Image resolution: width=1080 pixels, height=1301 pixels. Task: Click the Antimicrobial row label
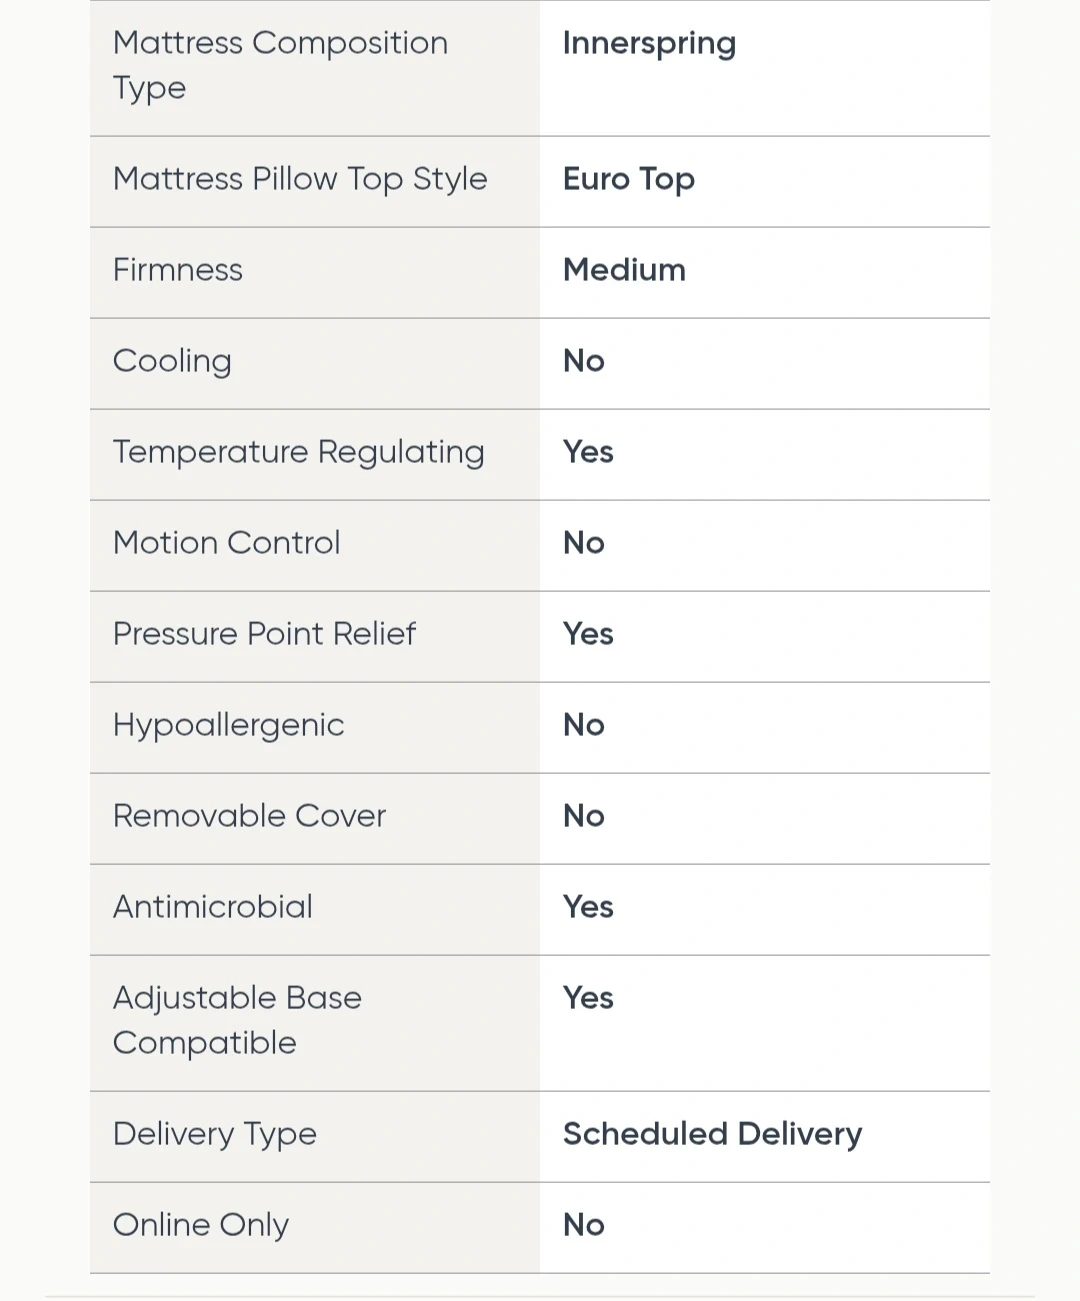pos(213,907)
